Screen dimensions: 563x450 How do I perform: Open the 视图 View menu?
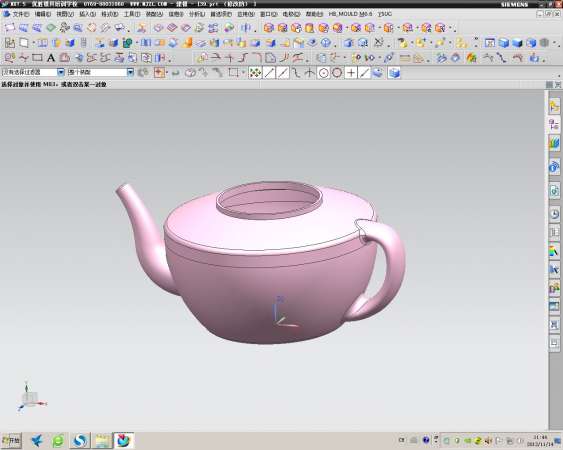pyautogui.click(x=65, y=14)
